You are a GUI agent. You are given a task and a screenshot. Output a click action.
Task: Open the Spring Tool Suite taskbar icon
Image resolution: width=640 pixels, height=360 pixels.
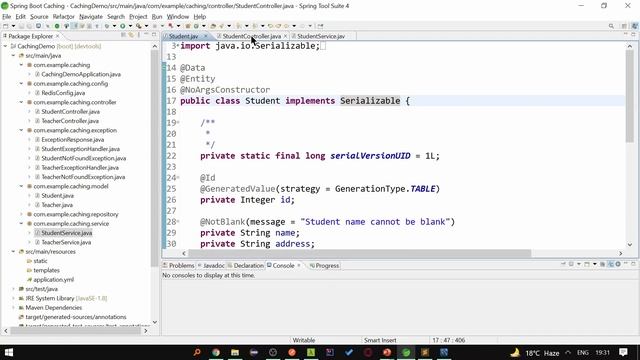406,352
